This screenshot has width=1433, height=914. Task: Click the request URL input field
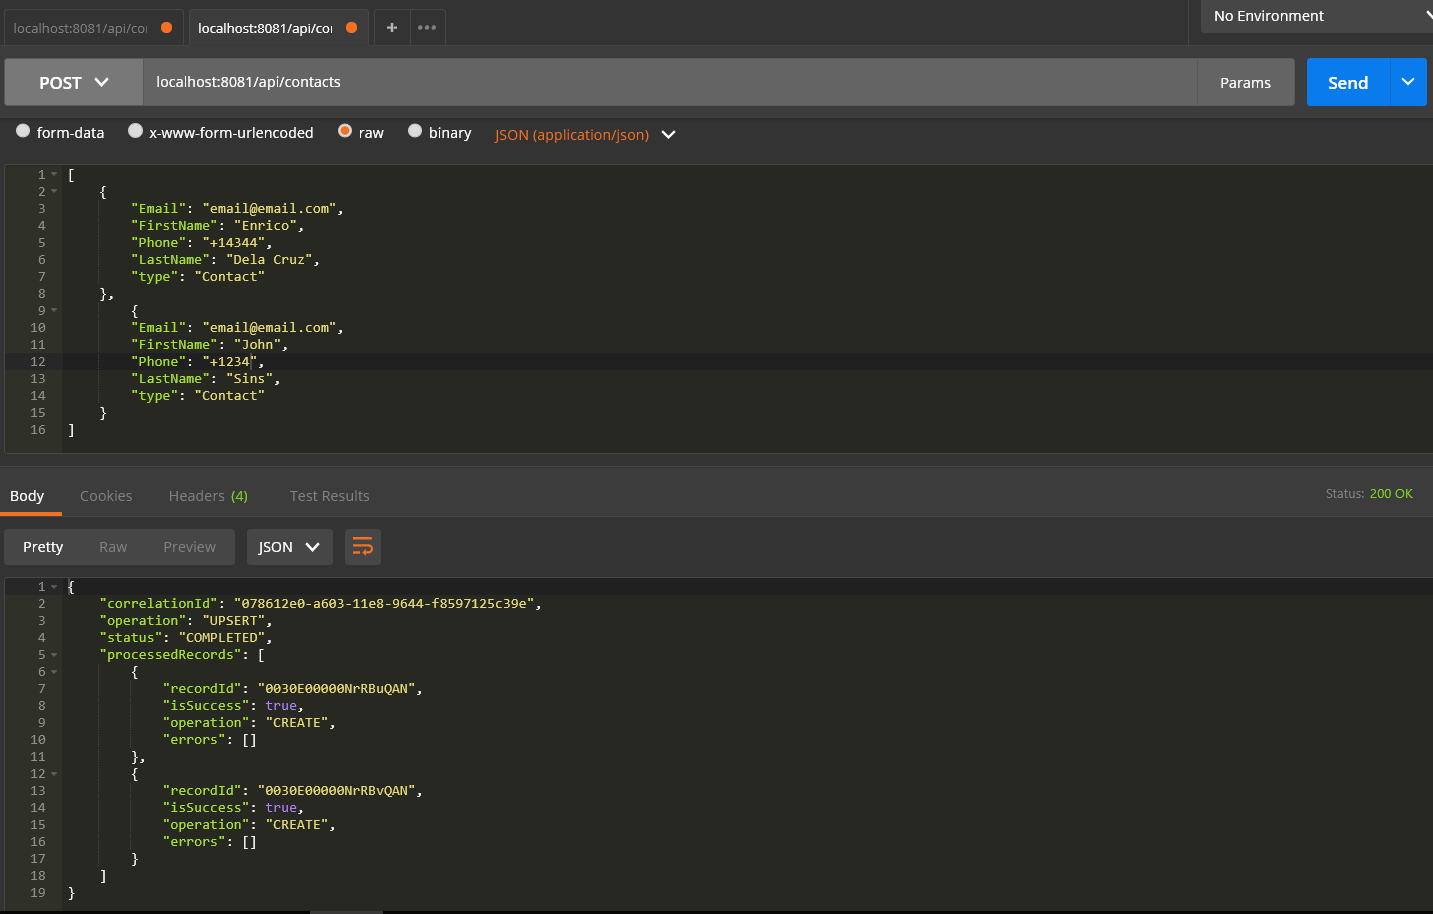click(x=670, y=82)
